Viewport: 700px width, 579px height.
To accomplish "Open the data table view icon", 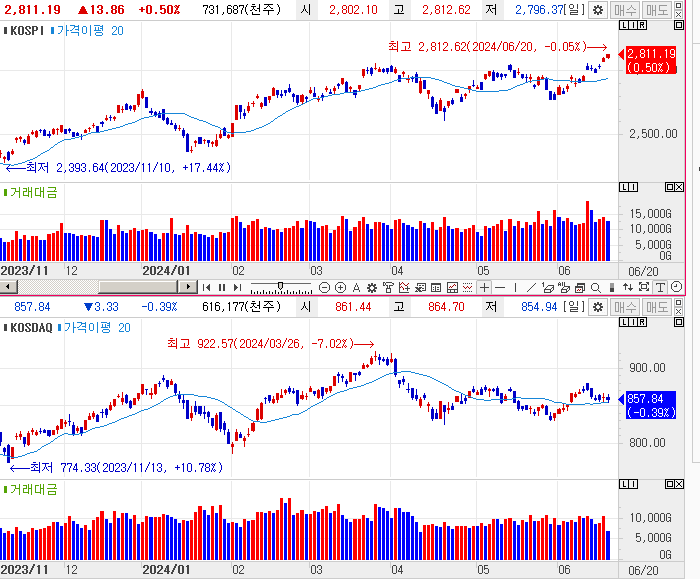I will tap(436, 287).
